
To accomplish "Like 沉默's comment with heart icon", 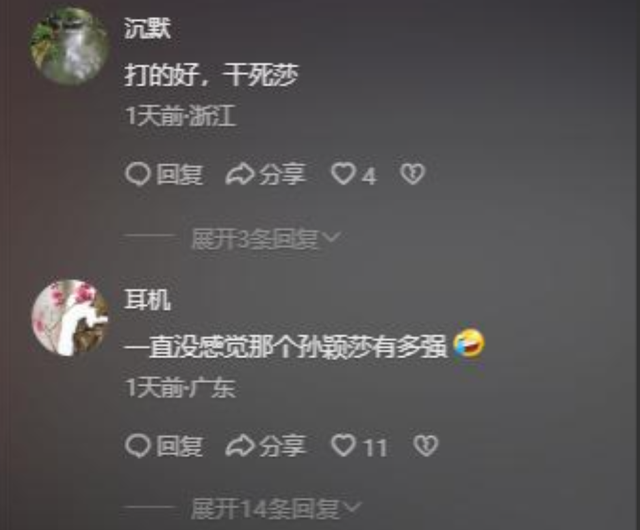I will pos(343,174).
